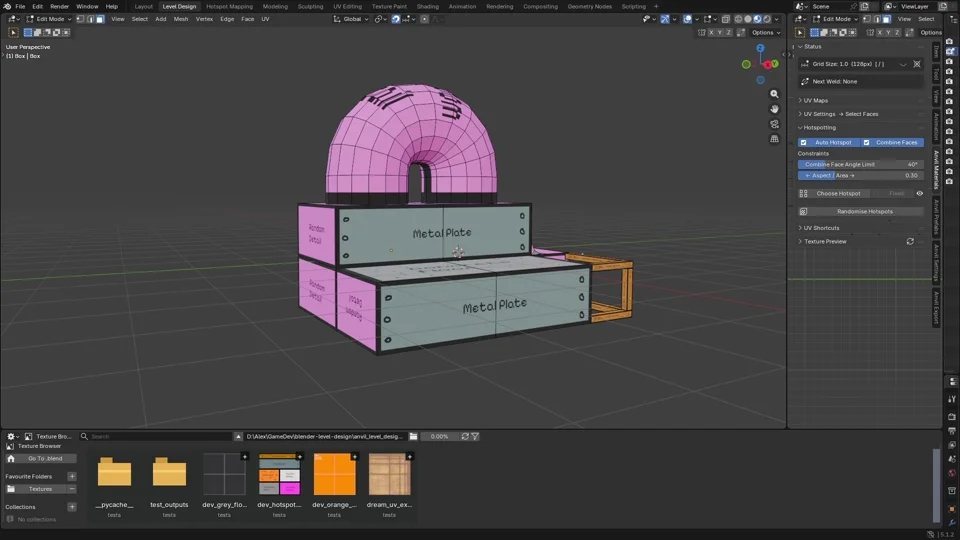This screenshot has width=960, height=540.
Task: Click the Randomise Hotspots button
Action: [x=864, y=212]
